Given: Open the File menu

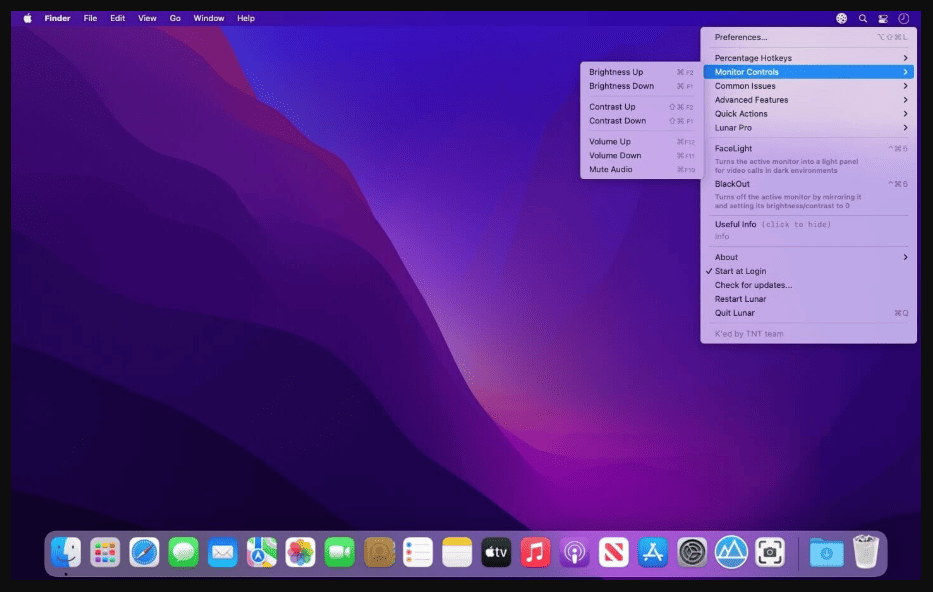Looking at the screenshot, I should 90,18.
